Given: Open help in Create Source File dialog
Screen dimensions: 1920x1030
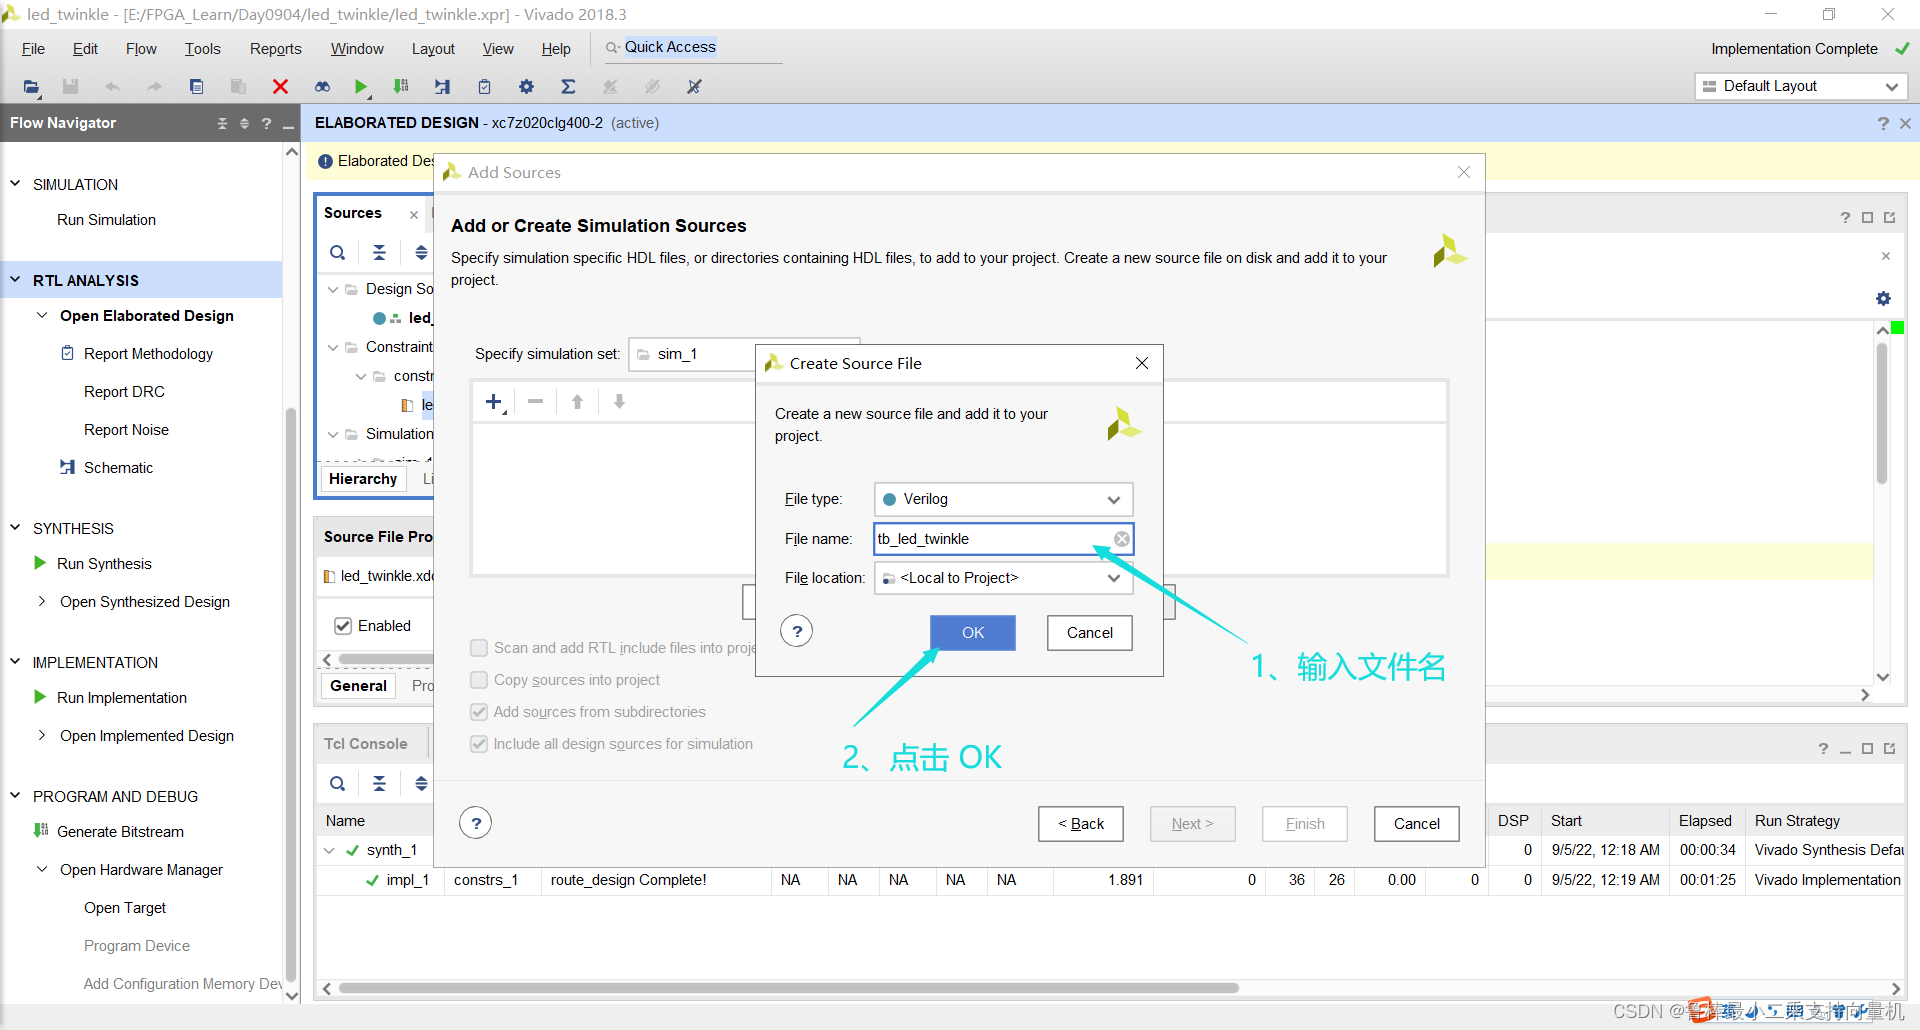Looking at the screenshot, I should [x=796, y=631].
